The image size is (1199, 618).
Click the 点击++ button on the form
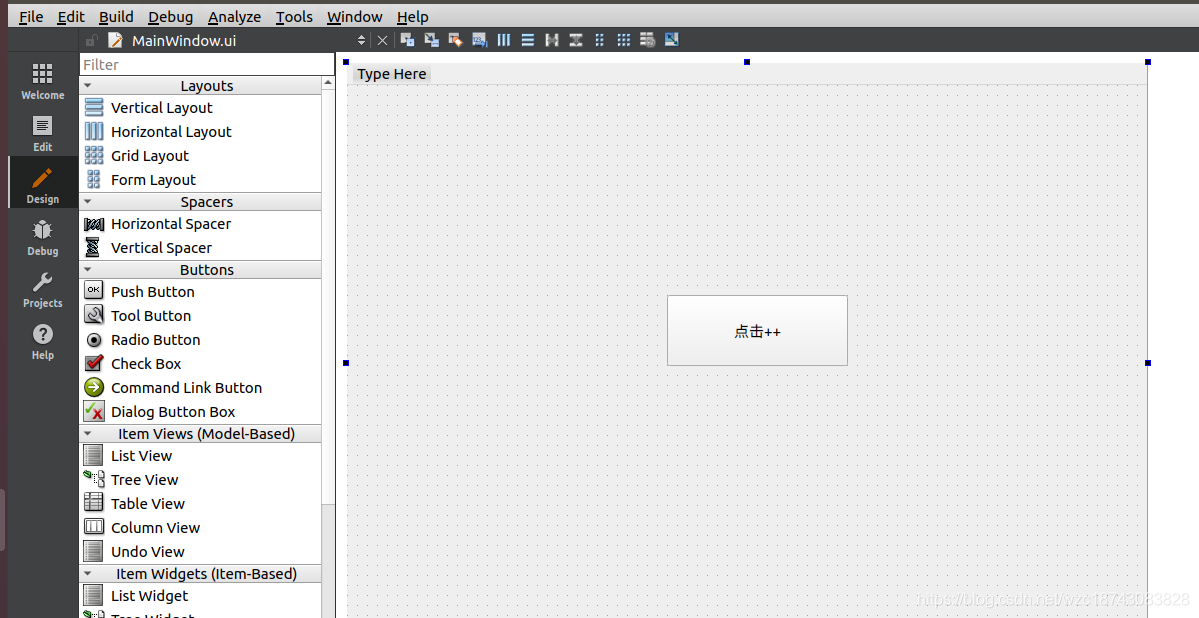click(757, 330)
